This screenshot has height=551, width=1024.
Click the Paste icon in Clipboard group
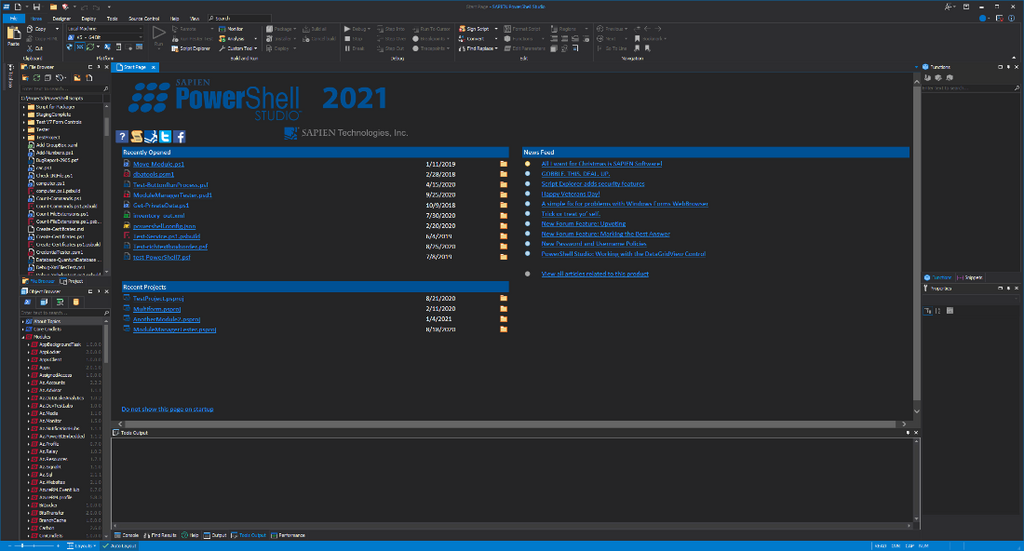(x=13, y=34)
